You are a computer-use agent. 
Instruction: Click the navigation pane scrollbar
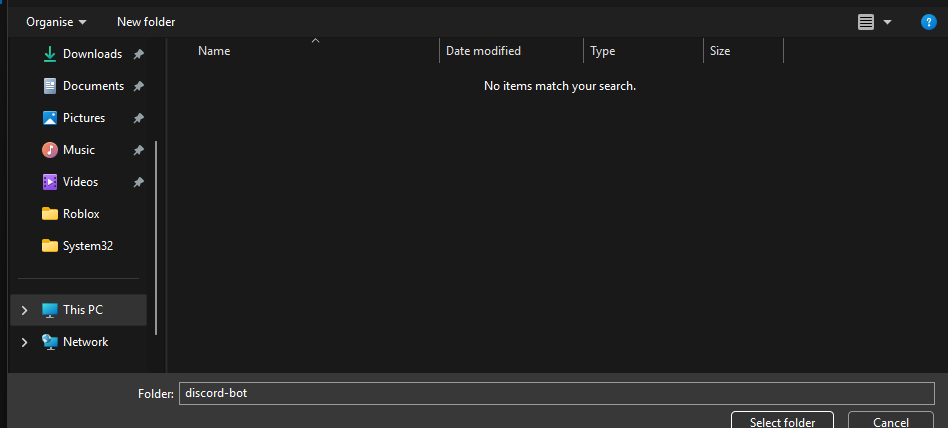click(x=157, y=238)
